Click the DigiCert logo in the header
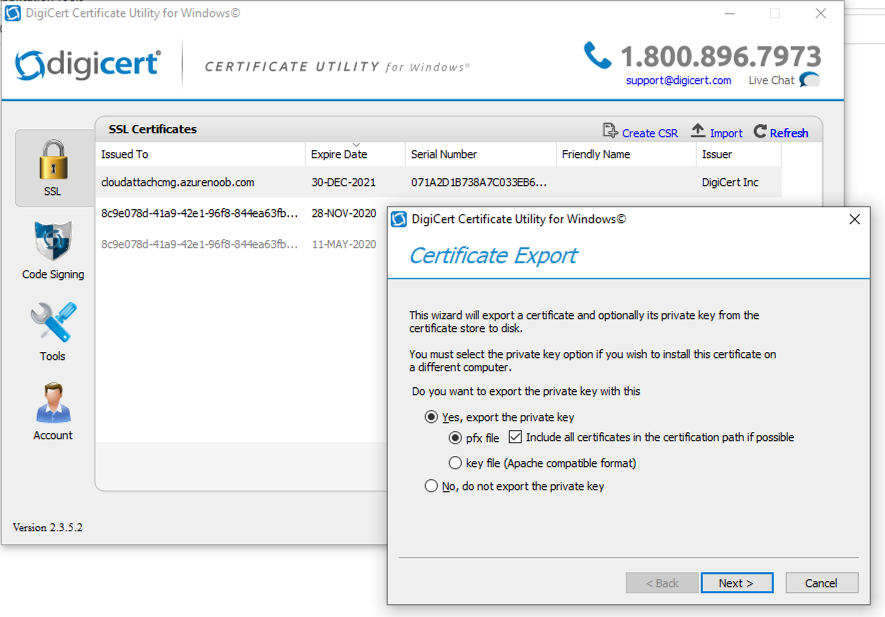 (x=87, y=64)
